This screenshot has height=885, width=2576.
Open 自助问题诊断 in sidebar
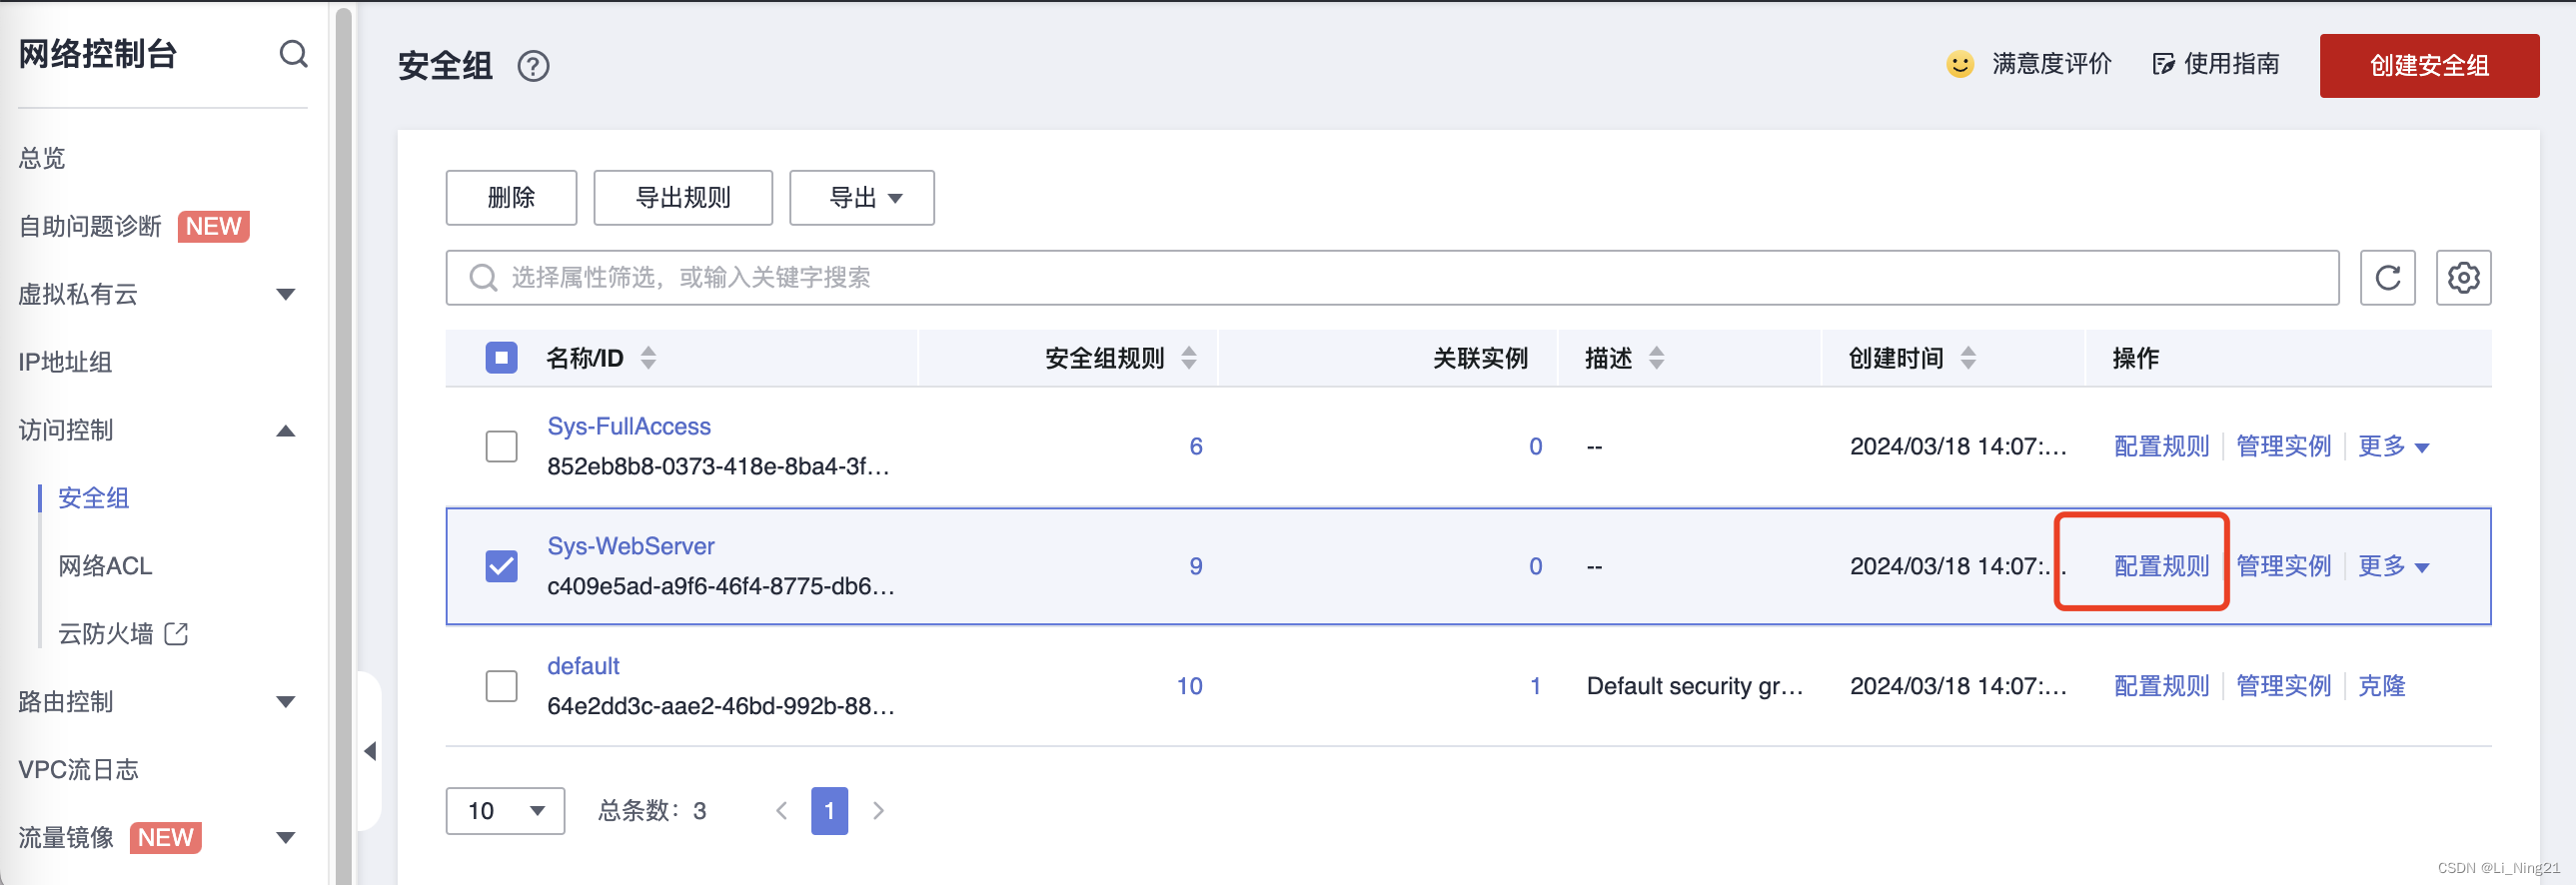(90, 226)
